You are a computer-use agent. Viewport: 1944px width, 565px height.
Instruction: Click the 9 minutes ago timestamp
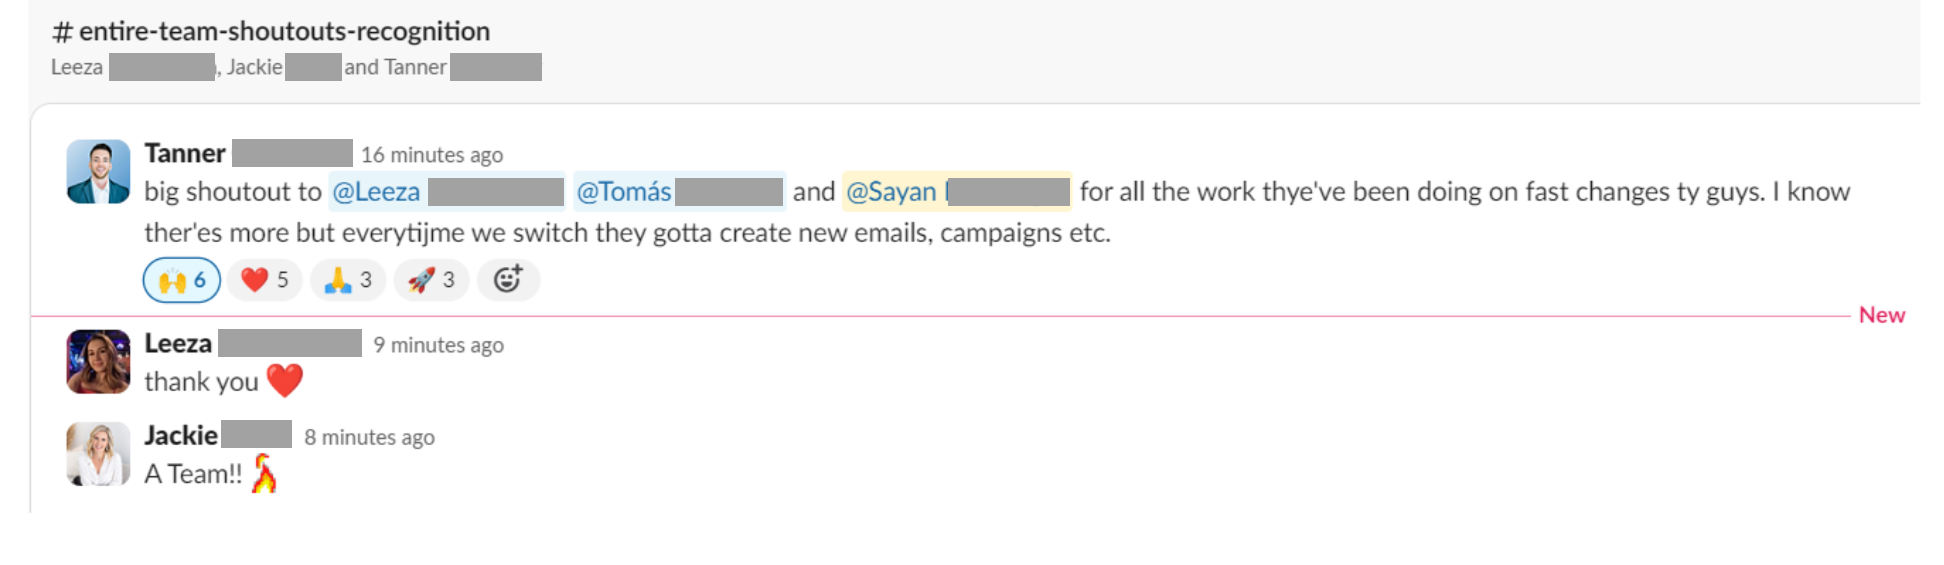tap(438, 345)
